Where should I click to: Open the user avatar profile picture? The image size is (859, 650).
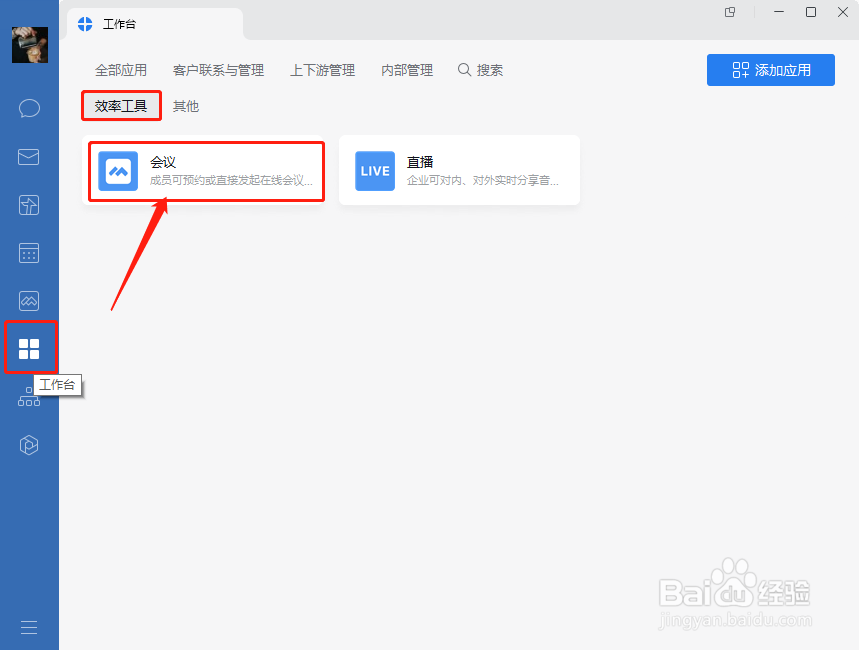(x=30, y=45)
